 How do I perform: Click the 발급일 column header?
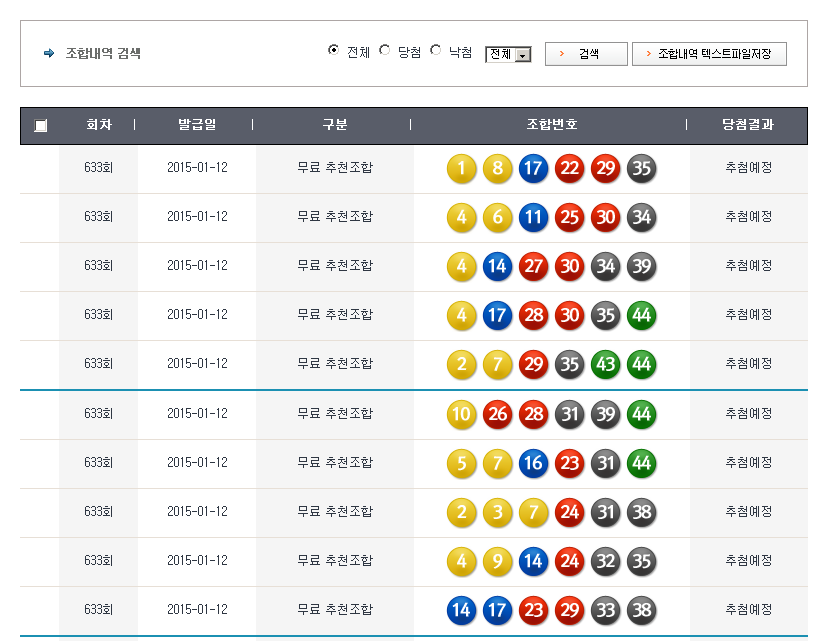coord(197,125)
